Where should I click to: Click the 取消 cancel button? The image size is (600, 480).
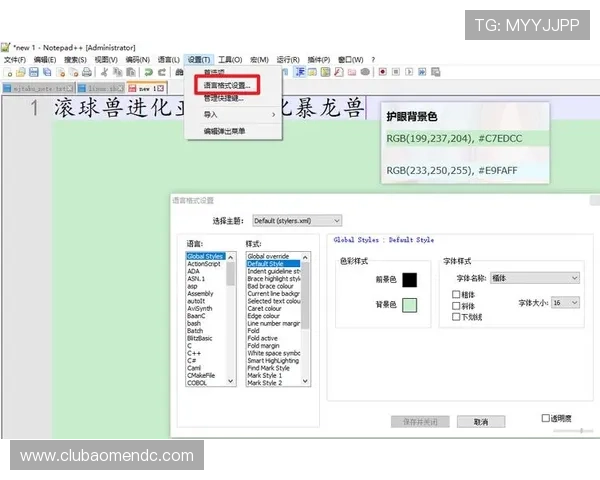[x=481, y=422]
